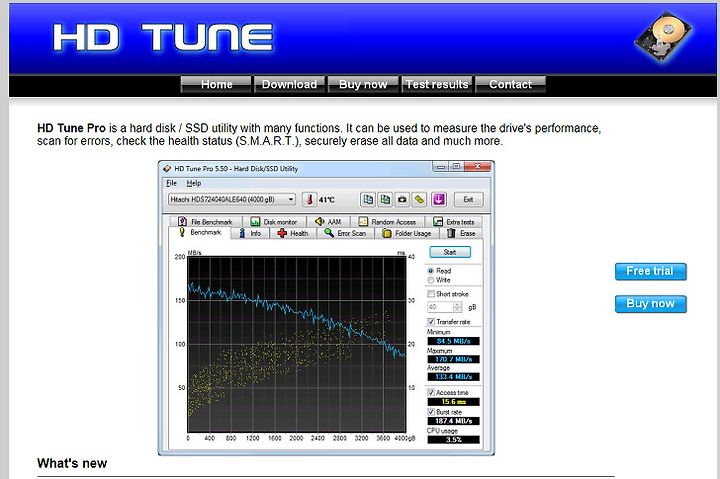
Task: Click the HD Tune Pro 5.50 window title
Action: 236,169
